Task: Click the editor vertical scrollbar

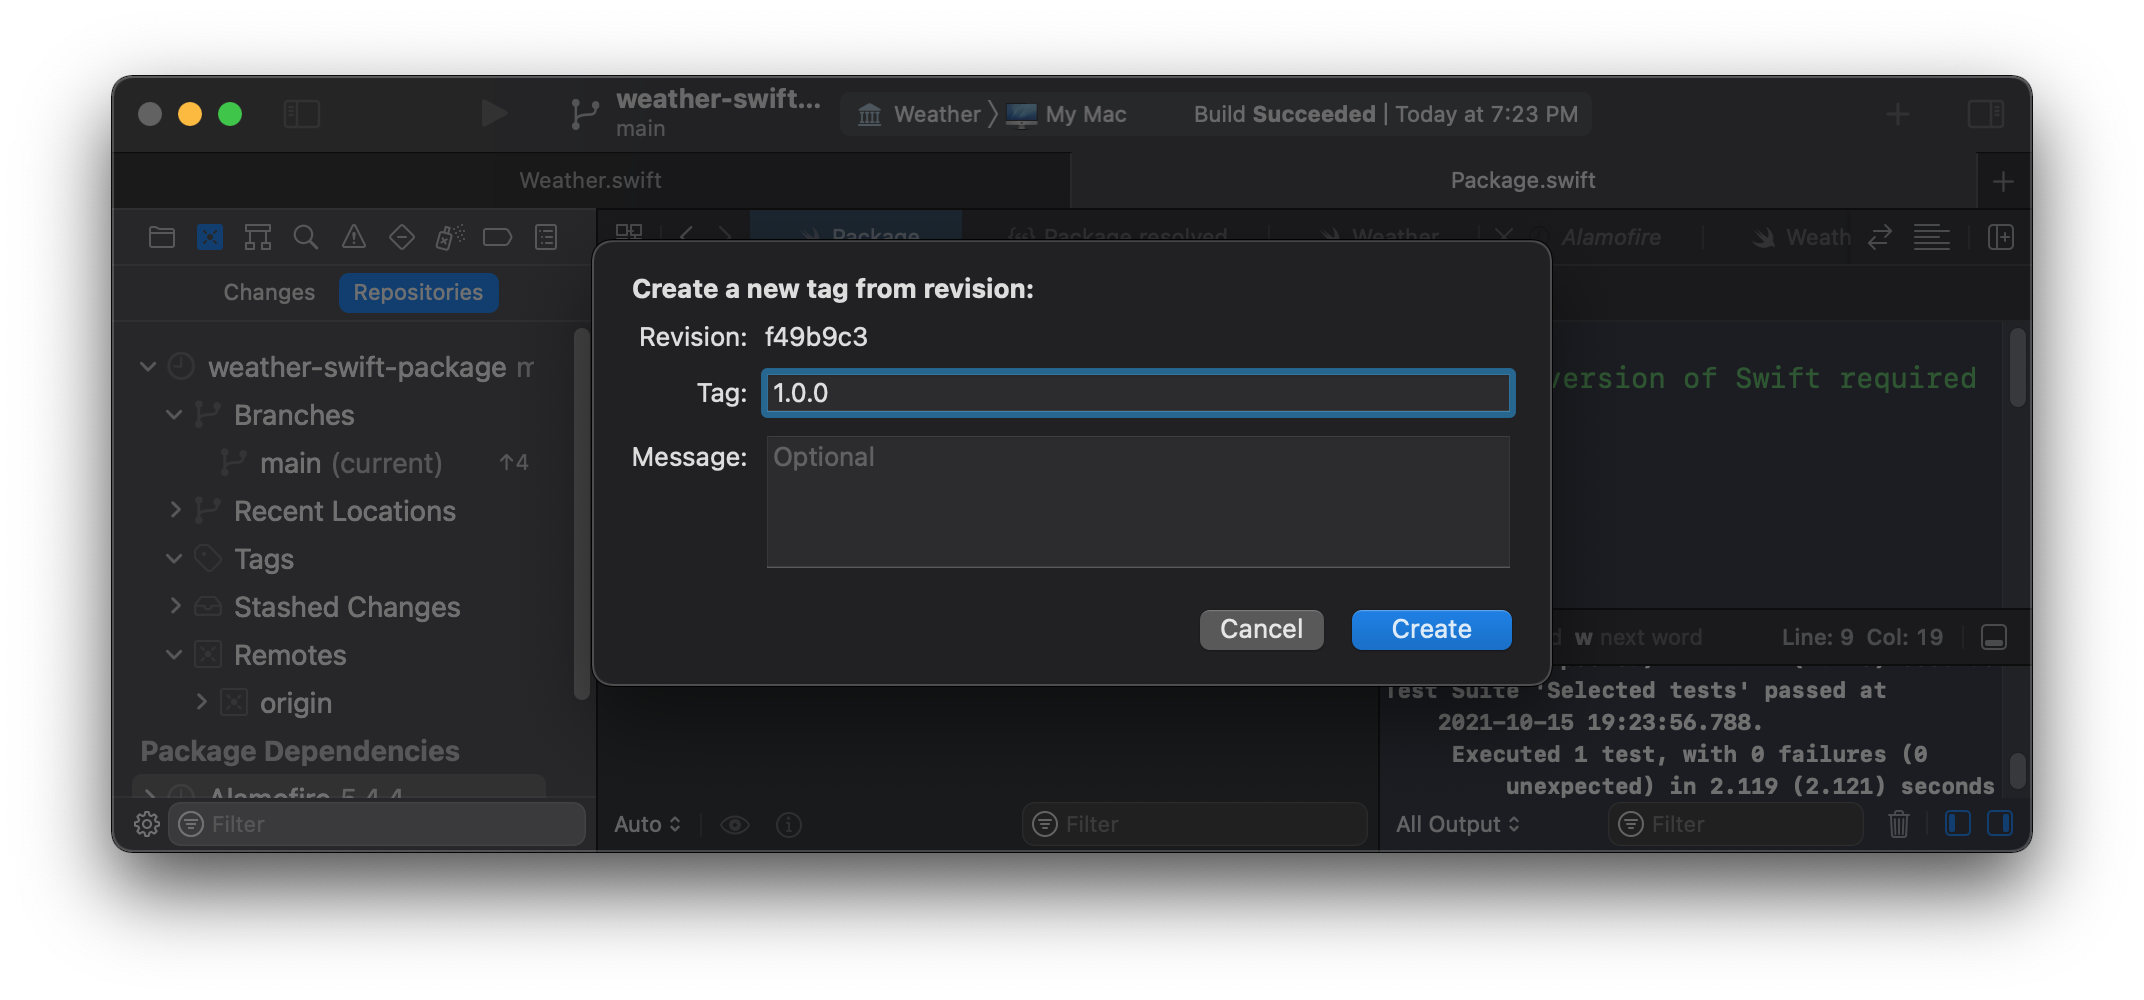Action: tap(2017, 368)
